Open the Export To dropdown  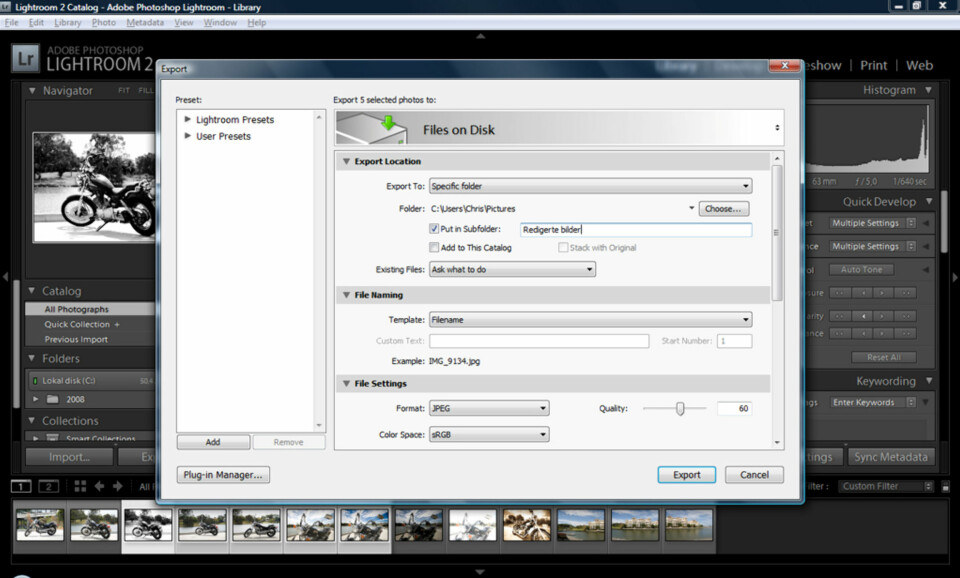[590, 186]
